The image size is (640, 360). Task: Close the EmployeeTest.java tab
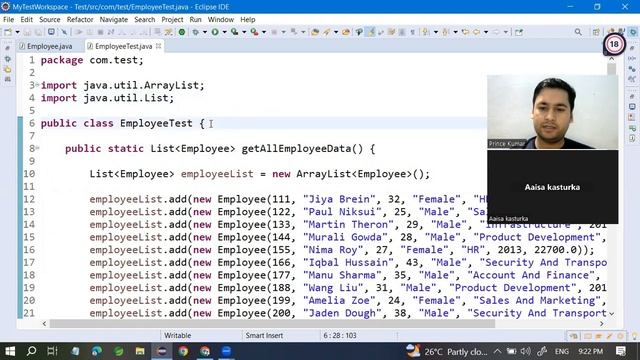click(x=158, y=46)
